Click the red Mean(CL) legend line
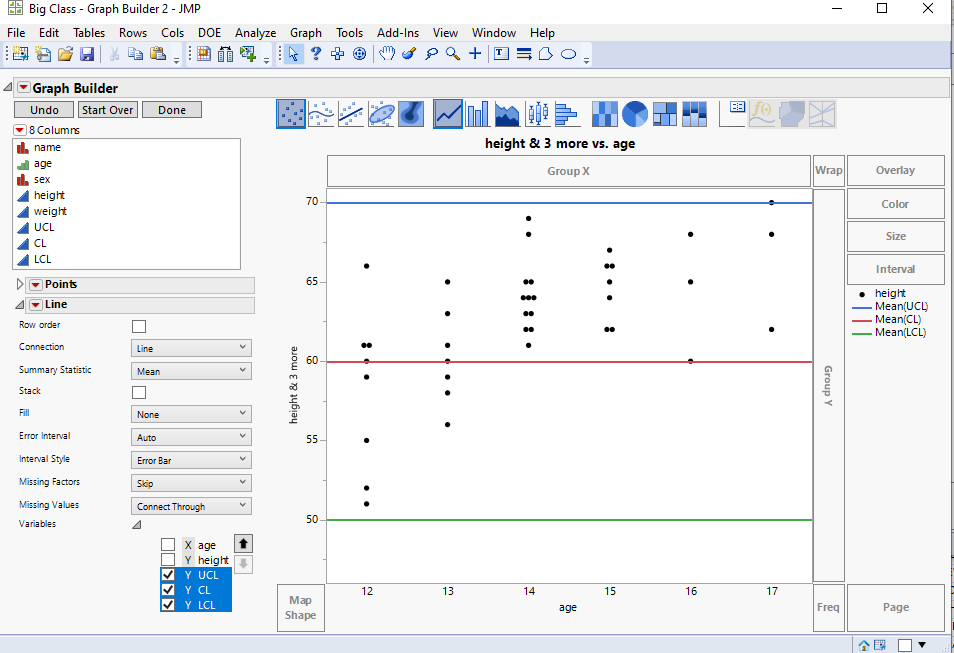Screen dimensions: 954x653 coord(862,320)
